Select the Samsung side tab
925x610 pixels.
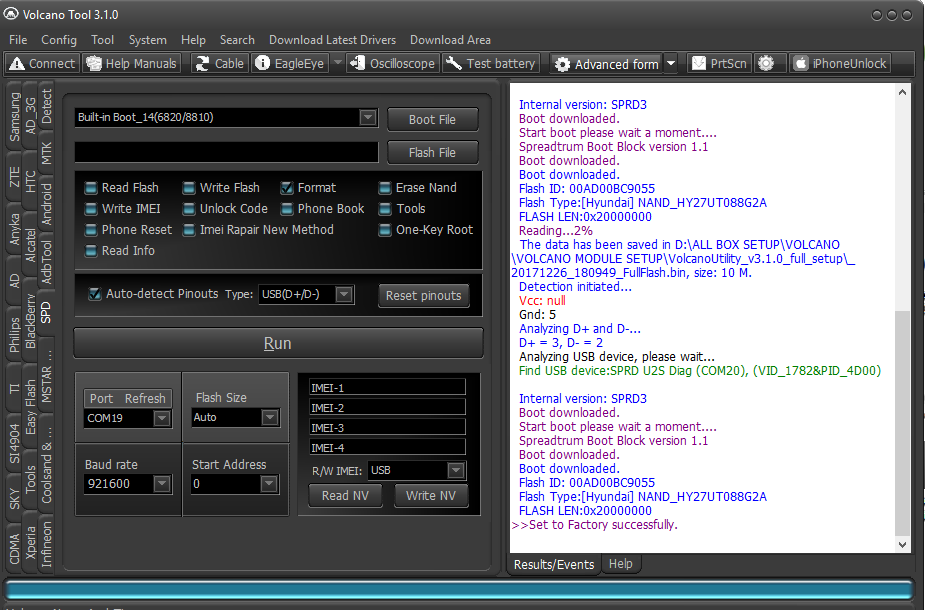pos(14,117)
